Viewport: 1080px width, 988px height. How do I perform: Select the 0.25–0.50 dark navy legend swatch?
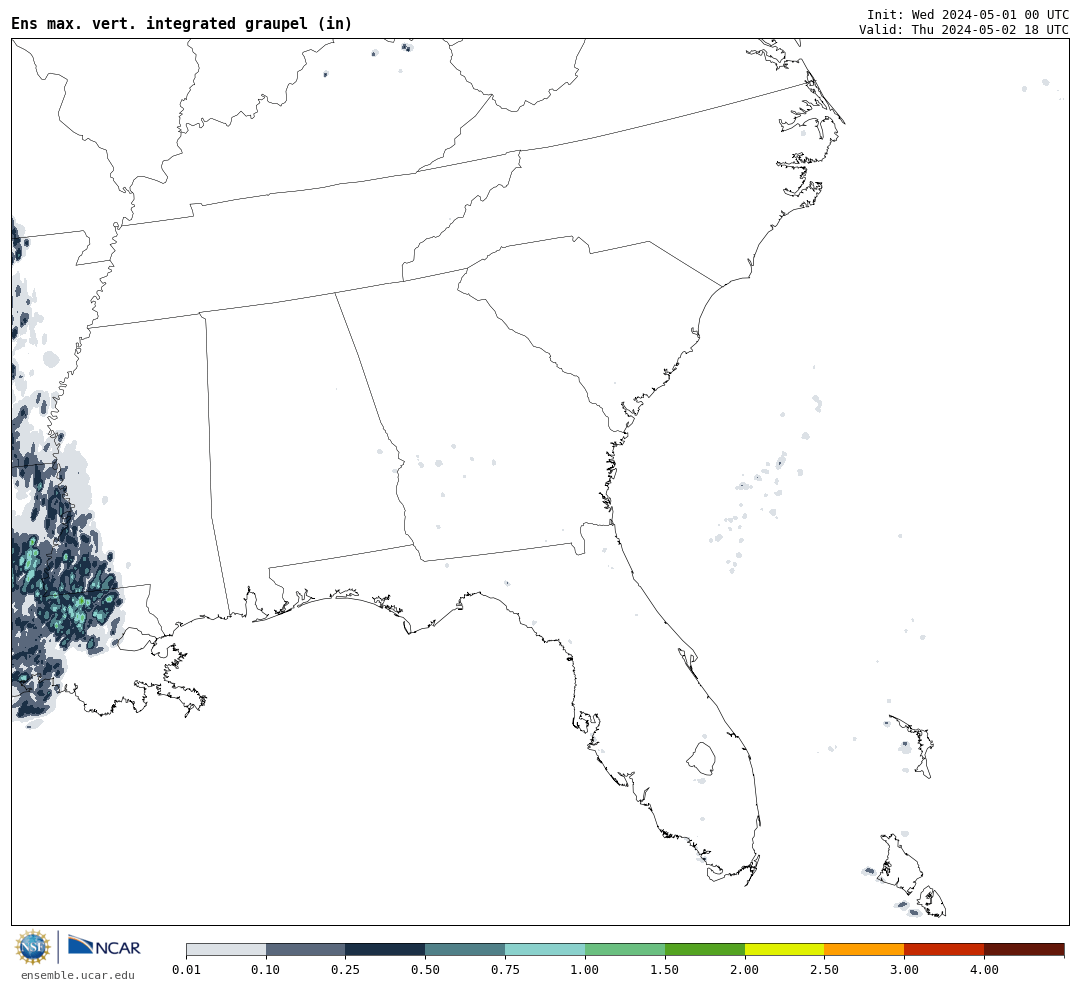(385, 949)
